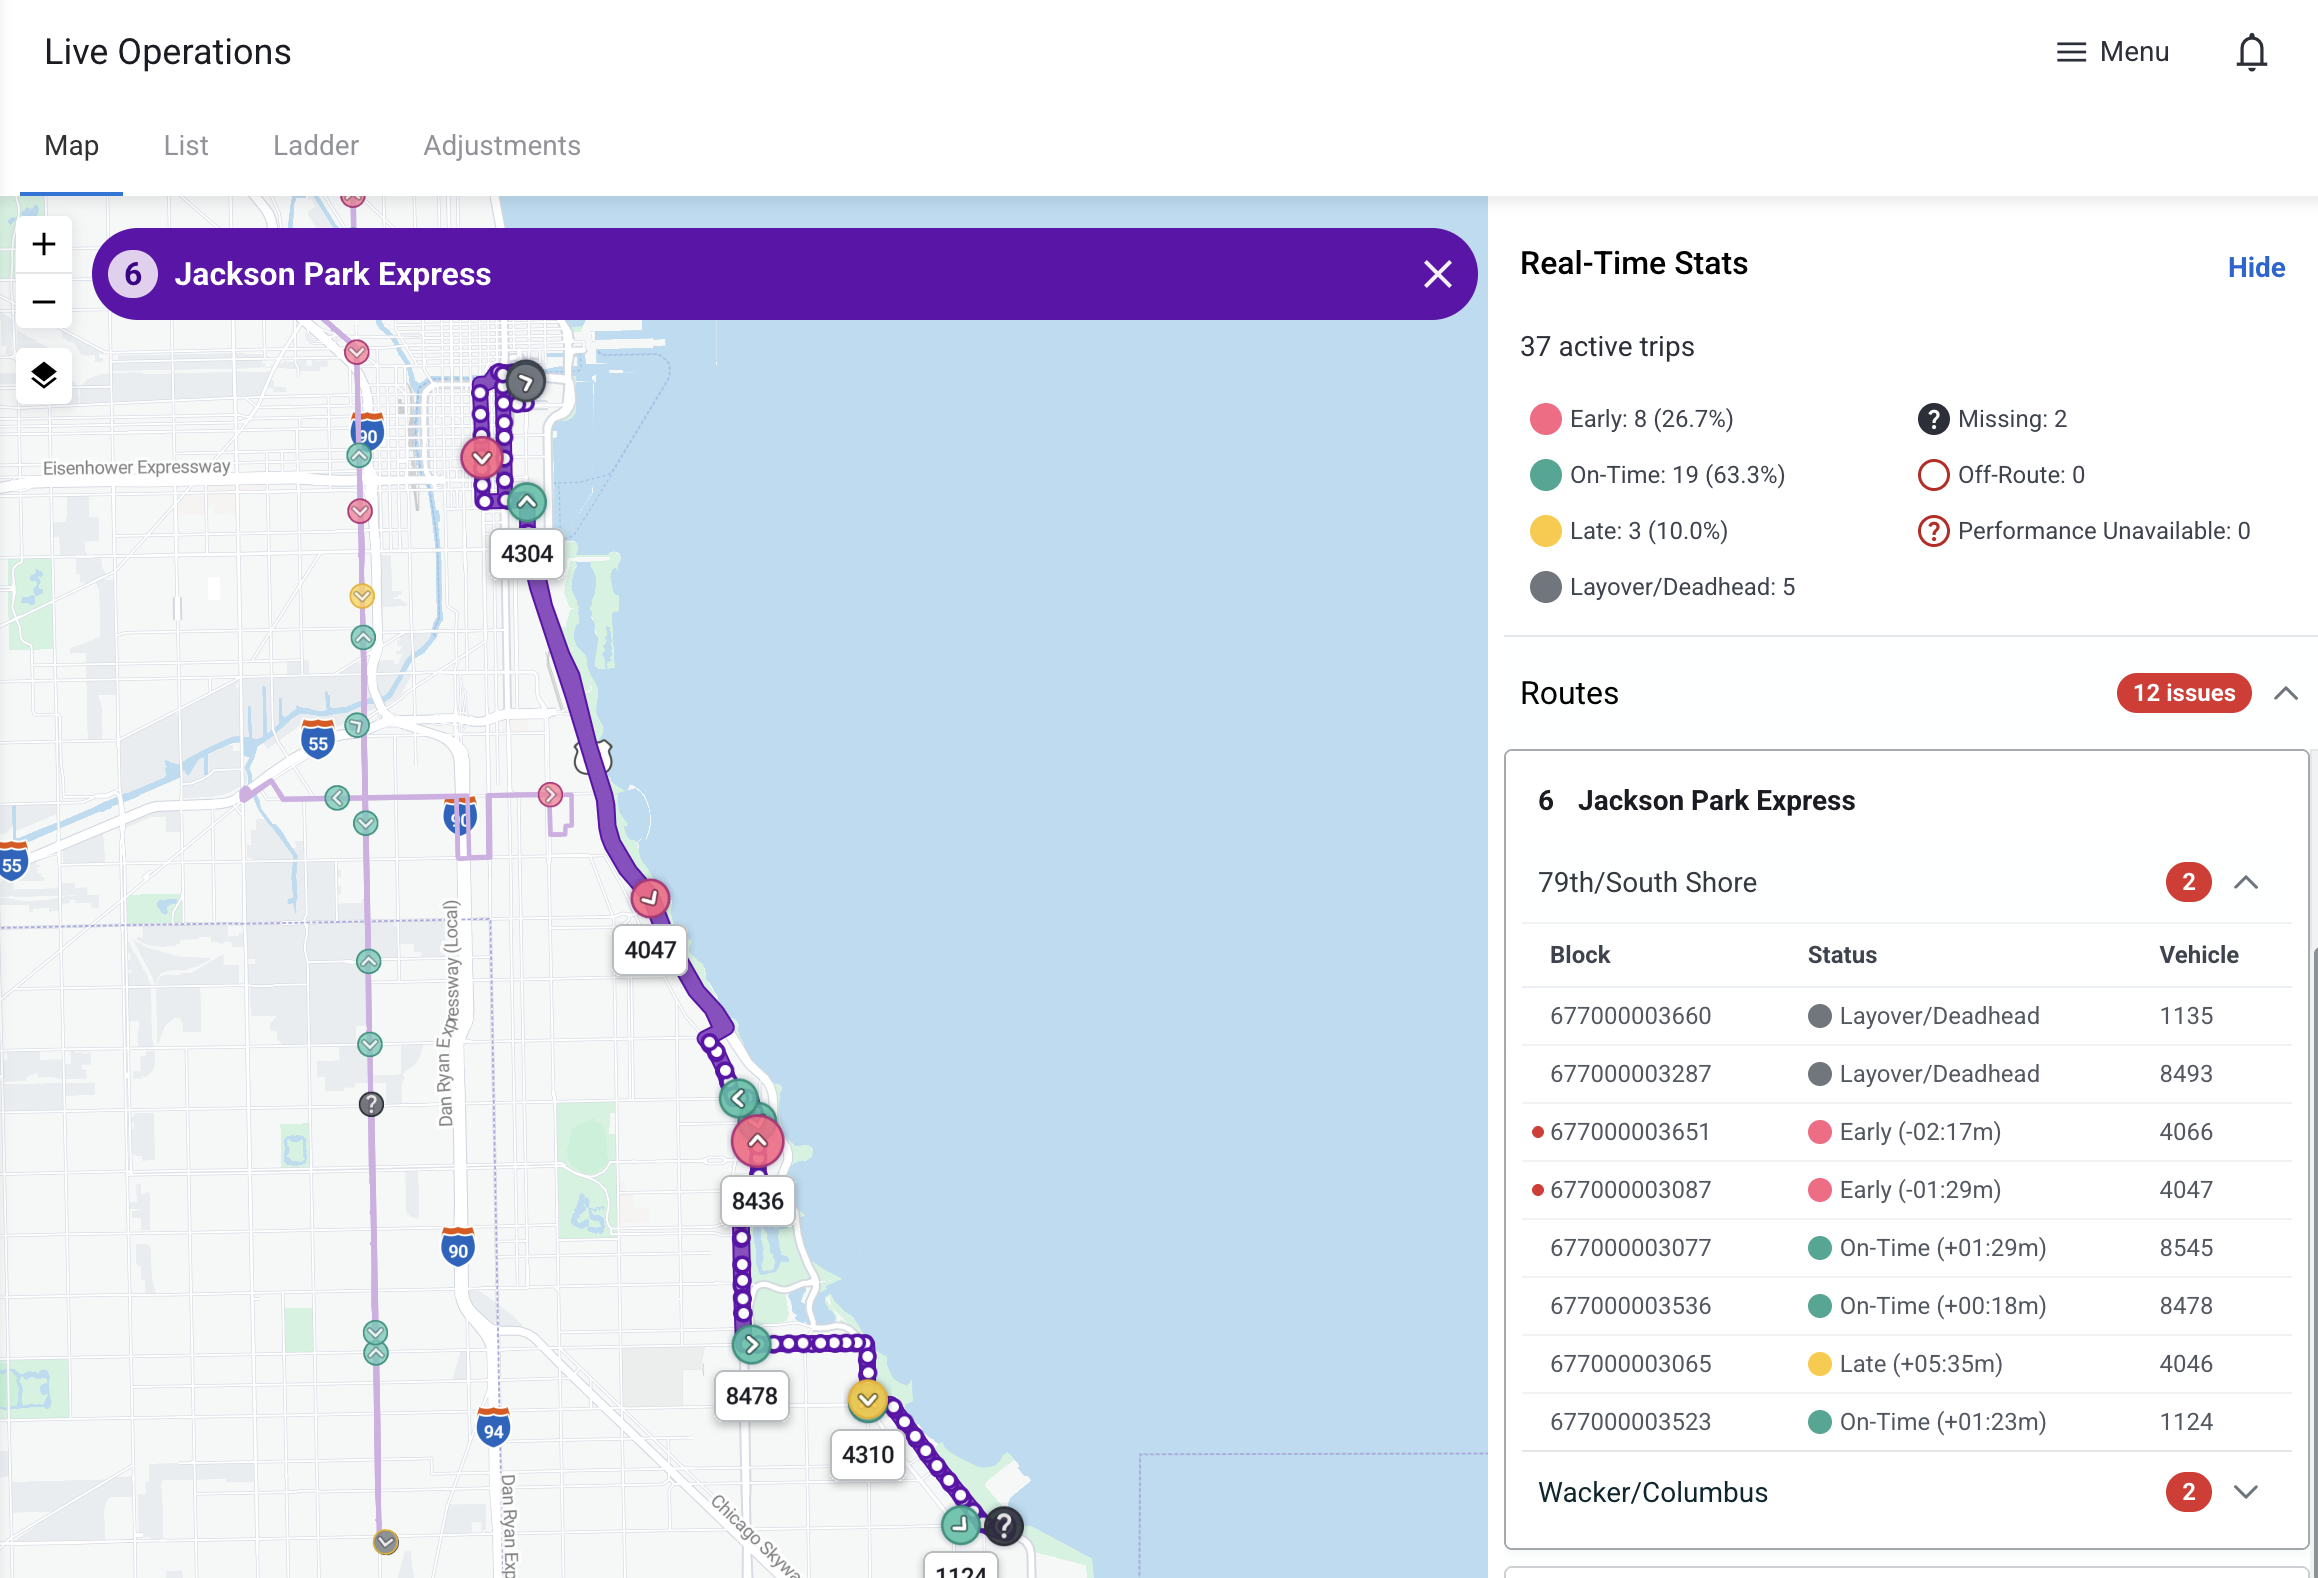Screen dimensions: 2318x1578
Task: Open the List tab
Action: [x=186, y=146]
